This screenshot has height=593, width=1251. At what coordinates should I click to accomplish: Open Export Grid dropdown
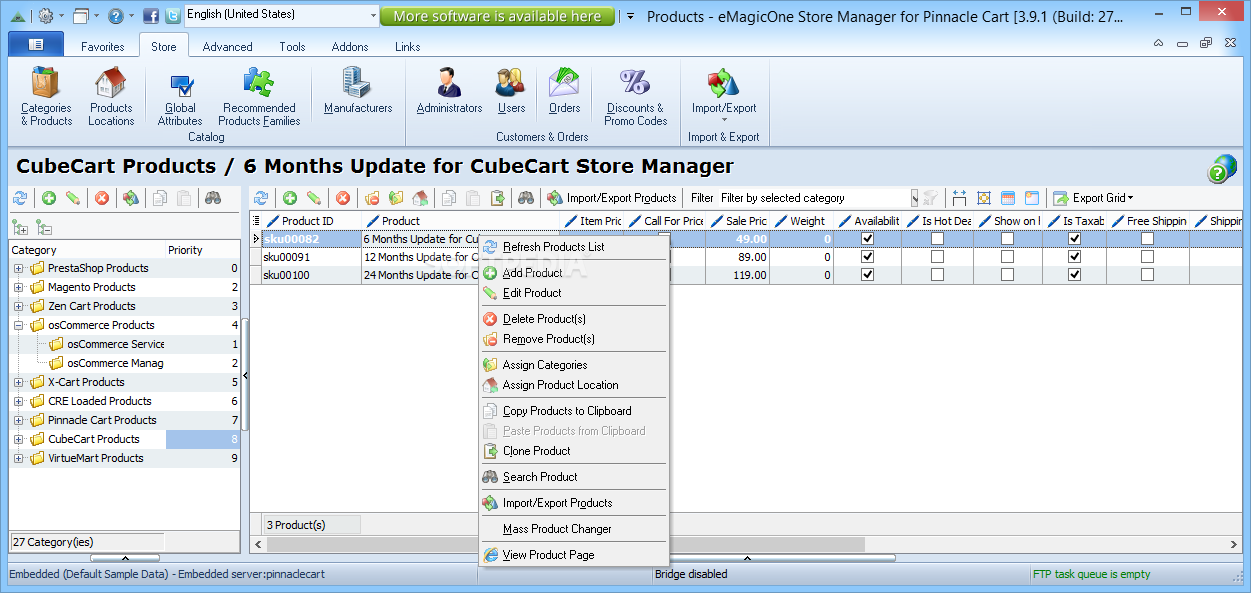1093,198
